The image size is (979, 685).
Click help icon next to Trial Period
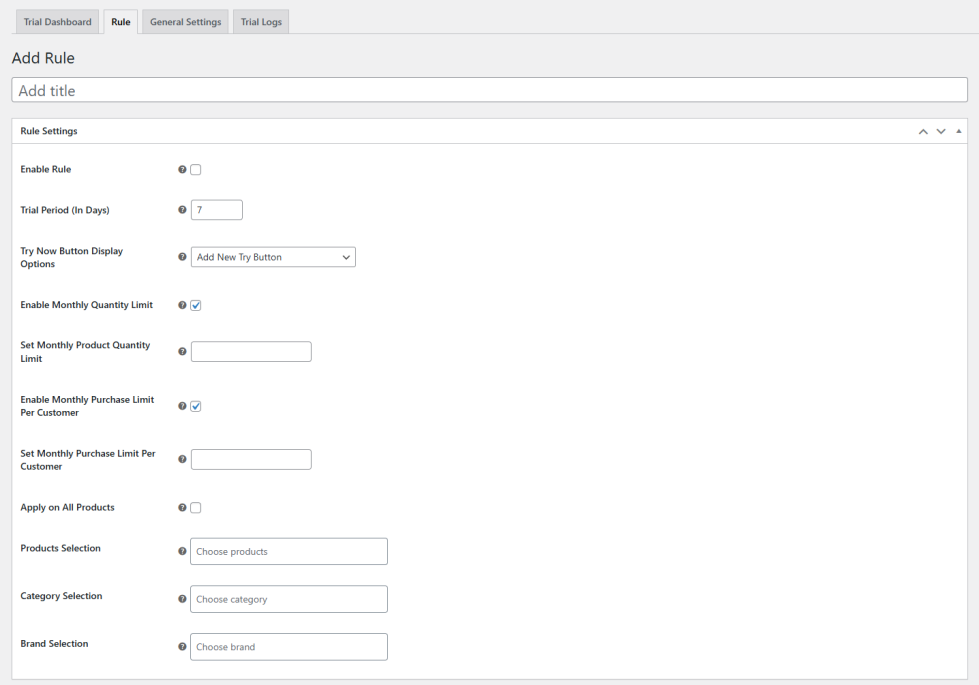(x=182, y=210)
